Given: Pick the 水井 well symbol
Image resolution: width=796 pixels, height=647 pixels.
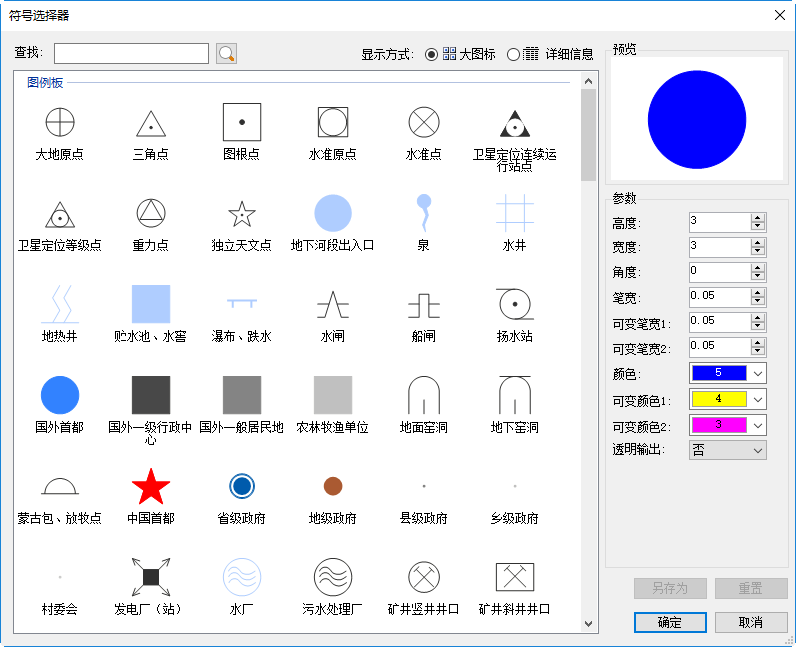Looking at the screenshot, I should pyautogui.click(x=514, y=213).
